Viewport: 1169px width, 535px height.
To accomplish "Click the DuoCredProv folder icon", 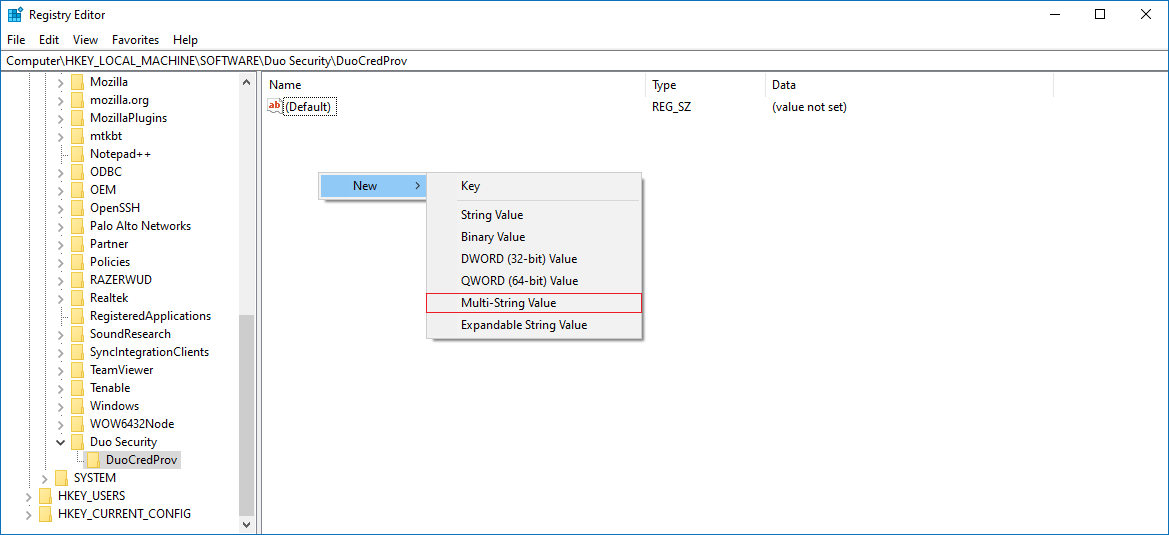I will 94,460.
